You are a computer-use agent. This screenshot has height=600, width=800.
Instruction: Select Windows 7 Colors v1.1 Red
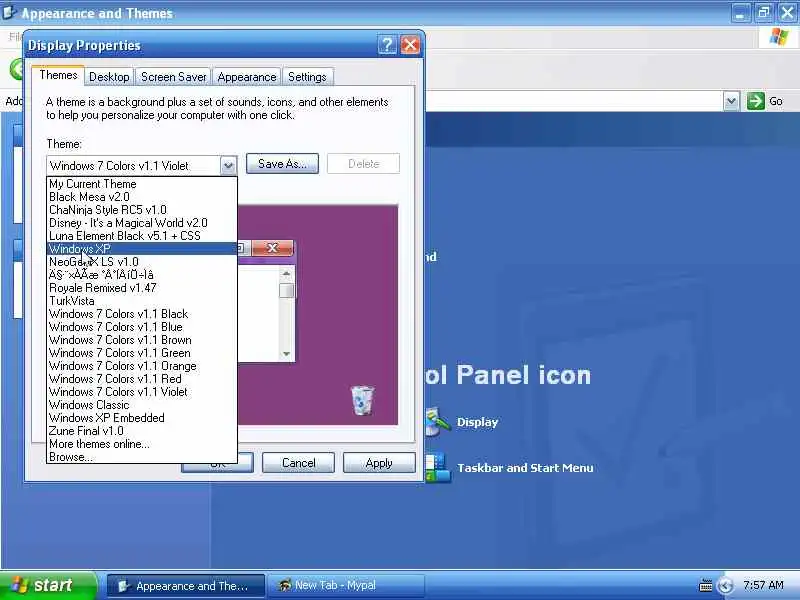point(142,379)
